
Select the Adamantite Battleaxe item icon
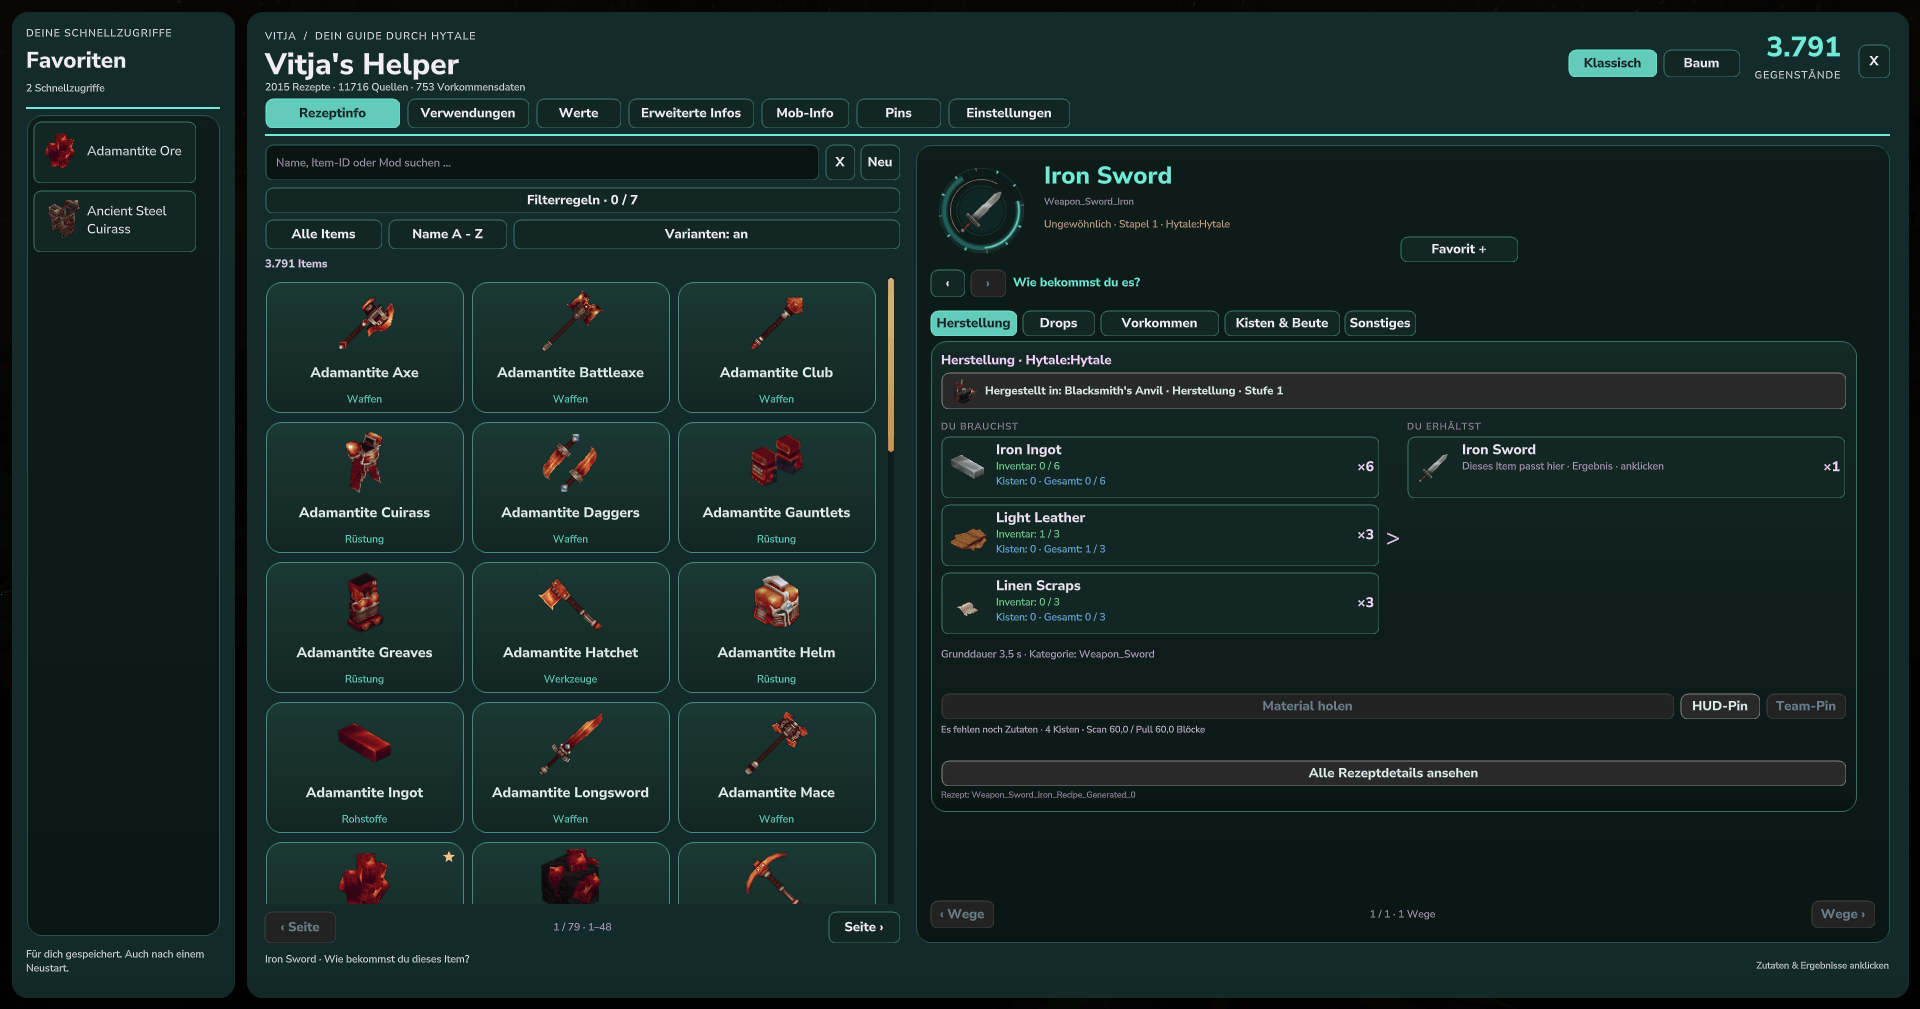point(571,322)
